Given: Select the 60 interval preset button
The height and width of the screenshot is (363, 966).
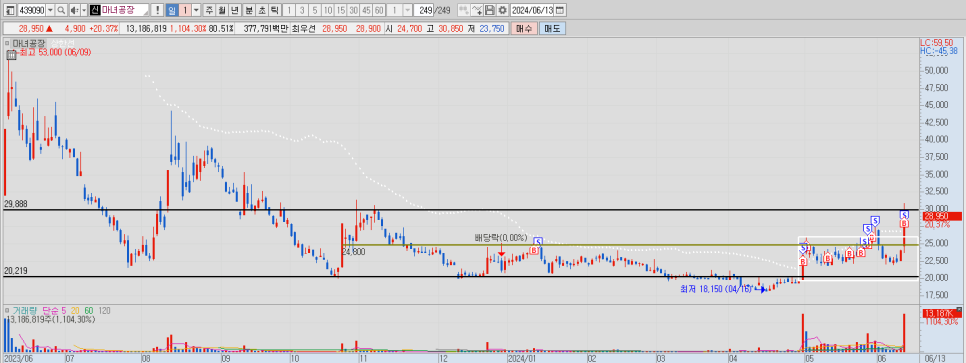Looking at the screenshot, I should [x=379, y=10].
